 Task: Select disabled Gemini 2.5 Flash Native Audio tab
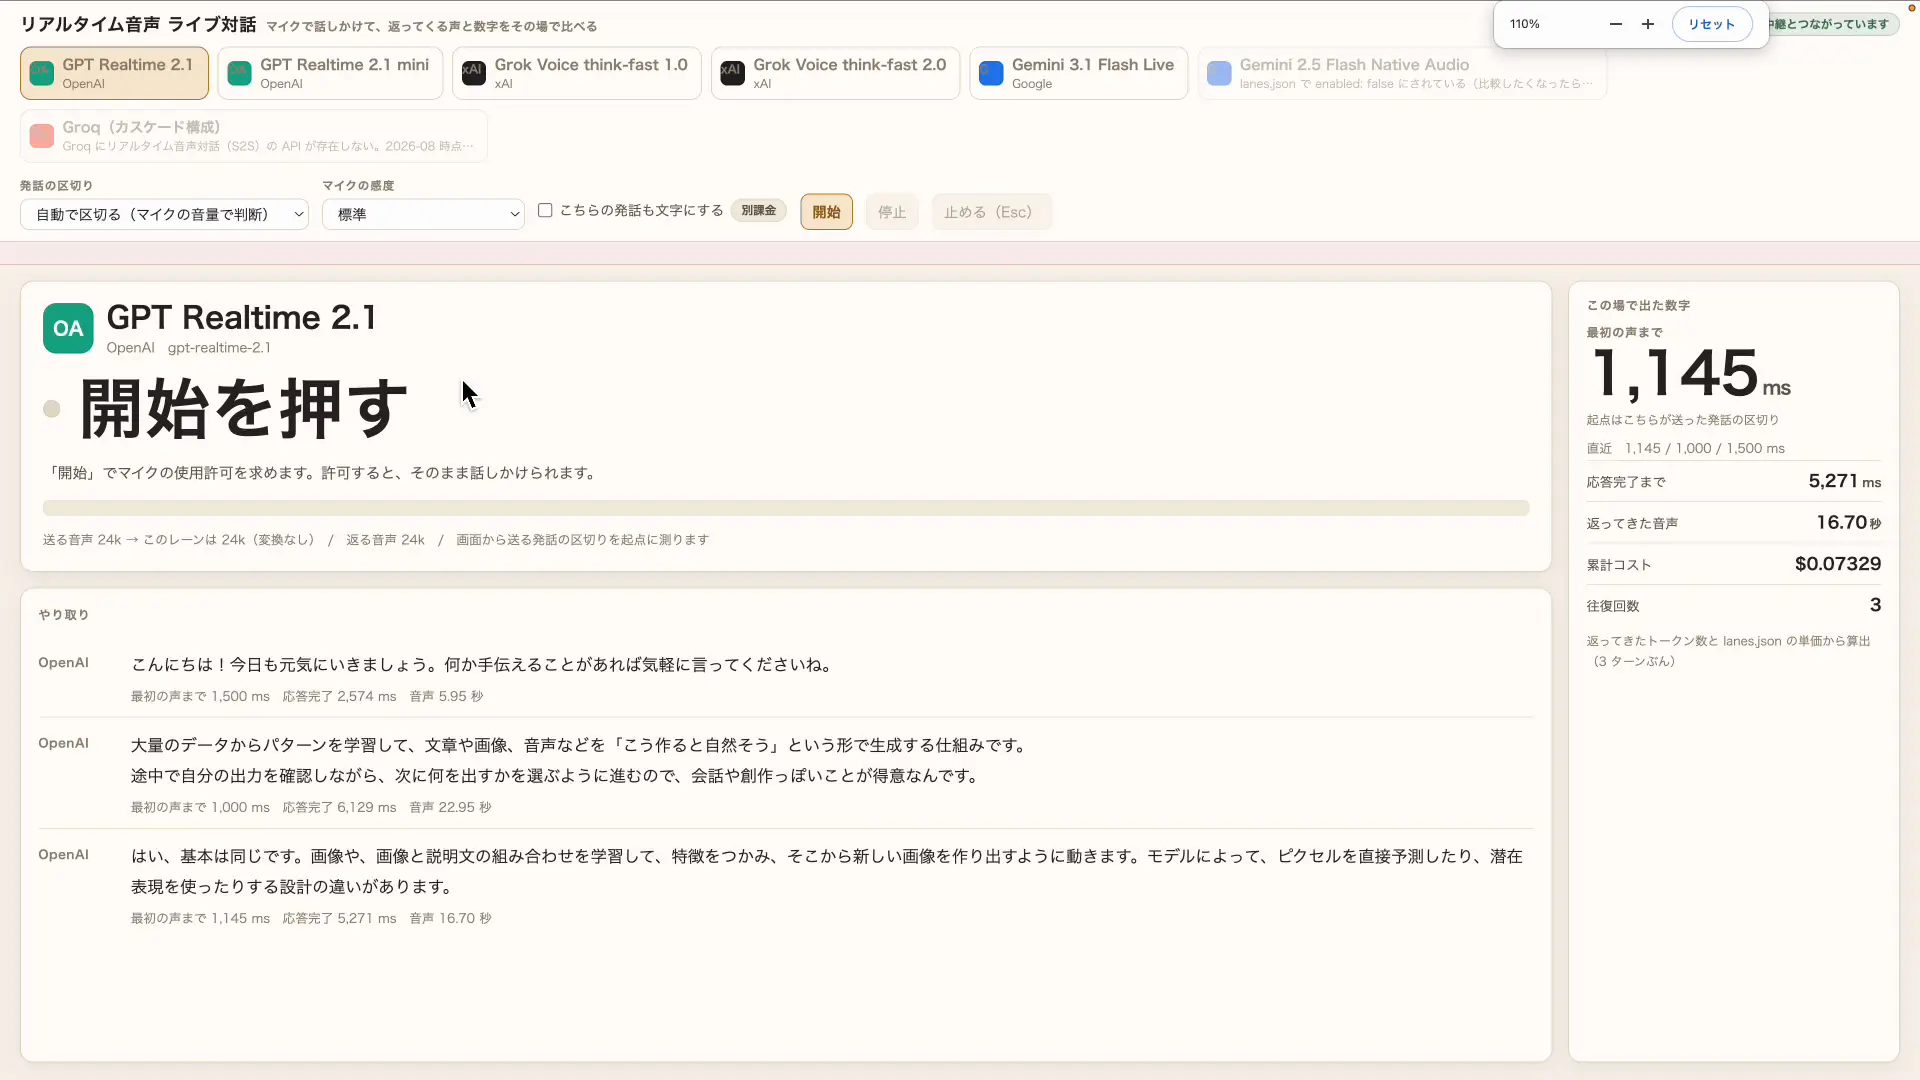[1402, 73]
